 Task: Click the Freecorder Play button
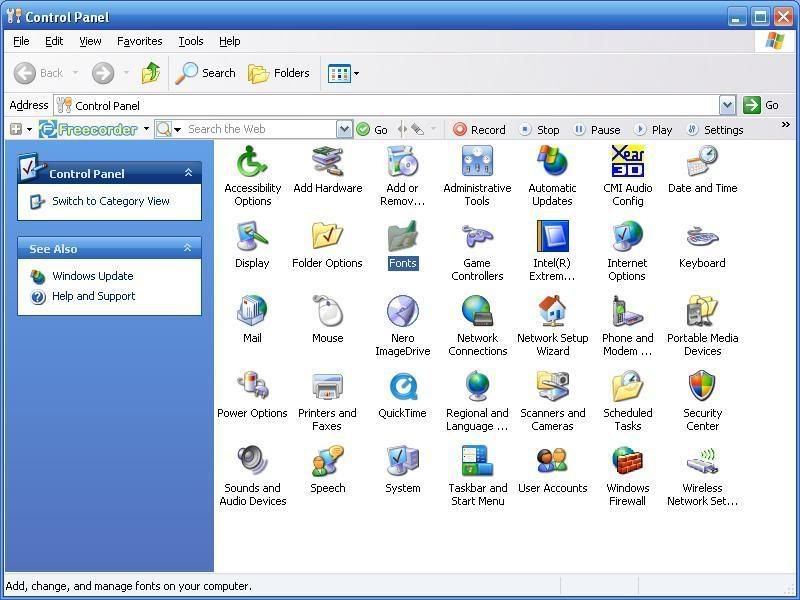(654, 130)
